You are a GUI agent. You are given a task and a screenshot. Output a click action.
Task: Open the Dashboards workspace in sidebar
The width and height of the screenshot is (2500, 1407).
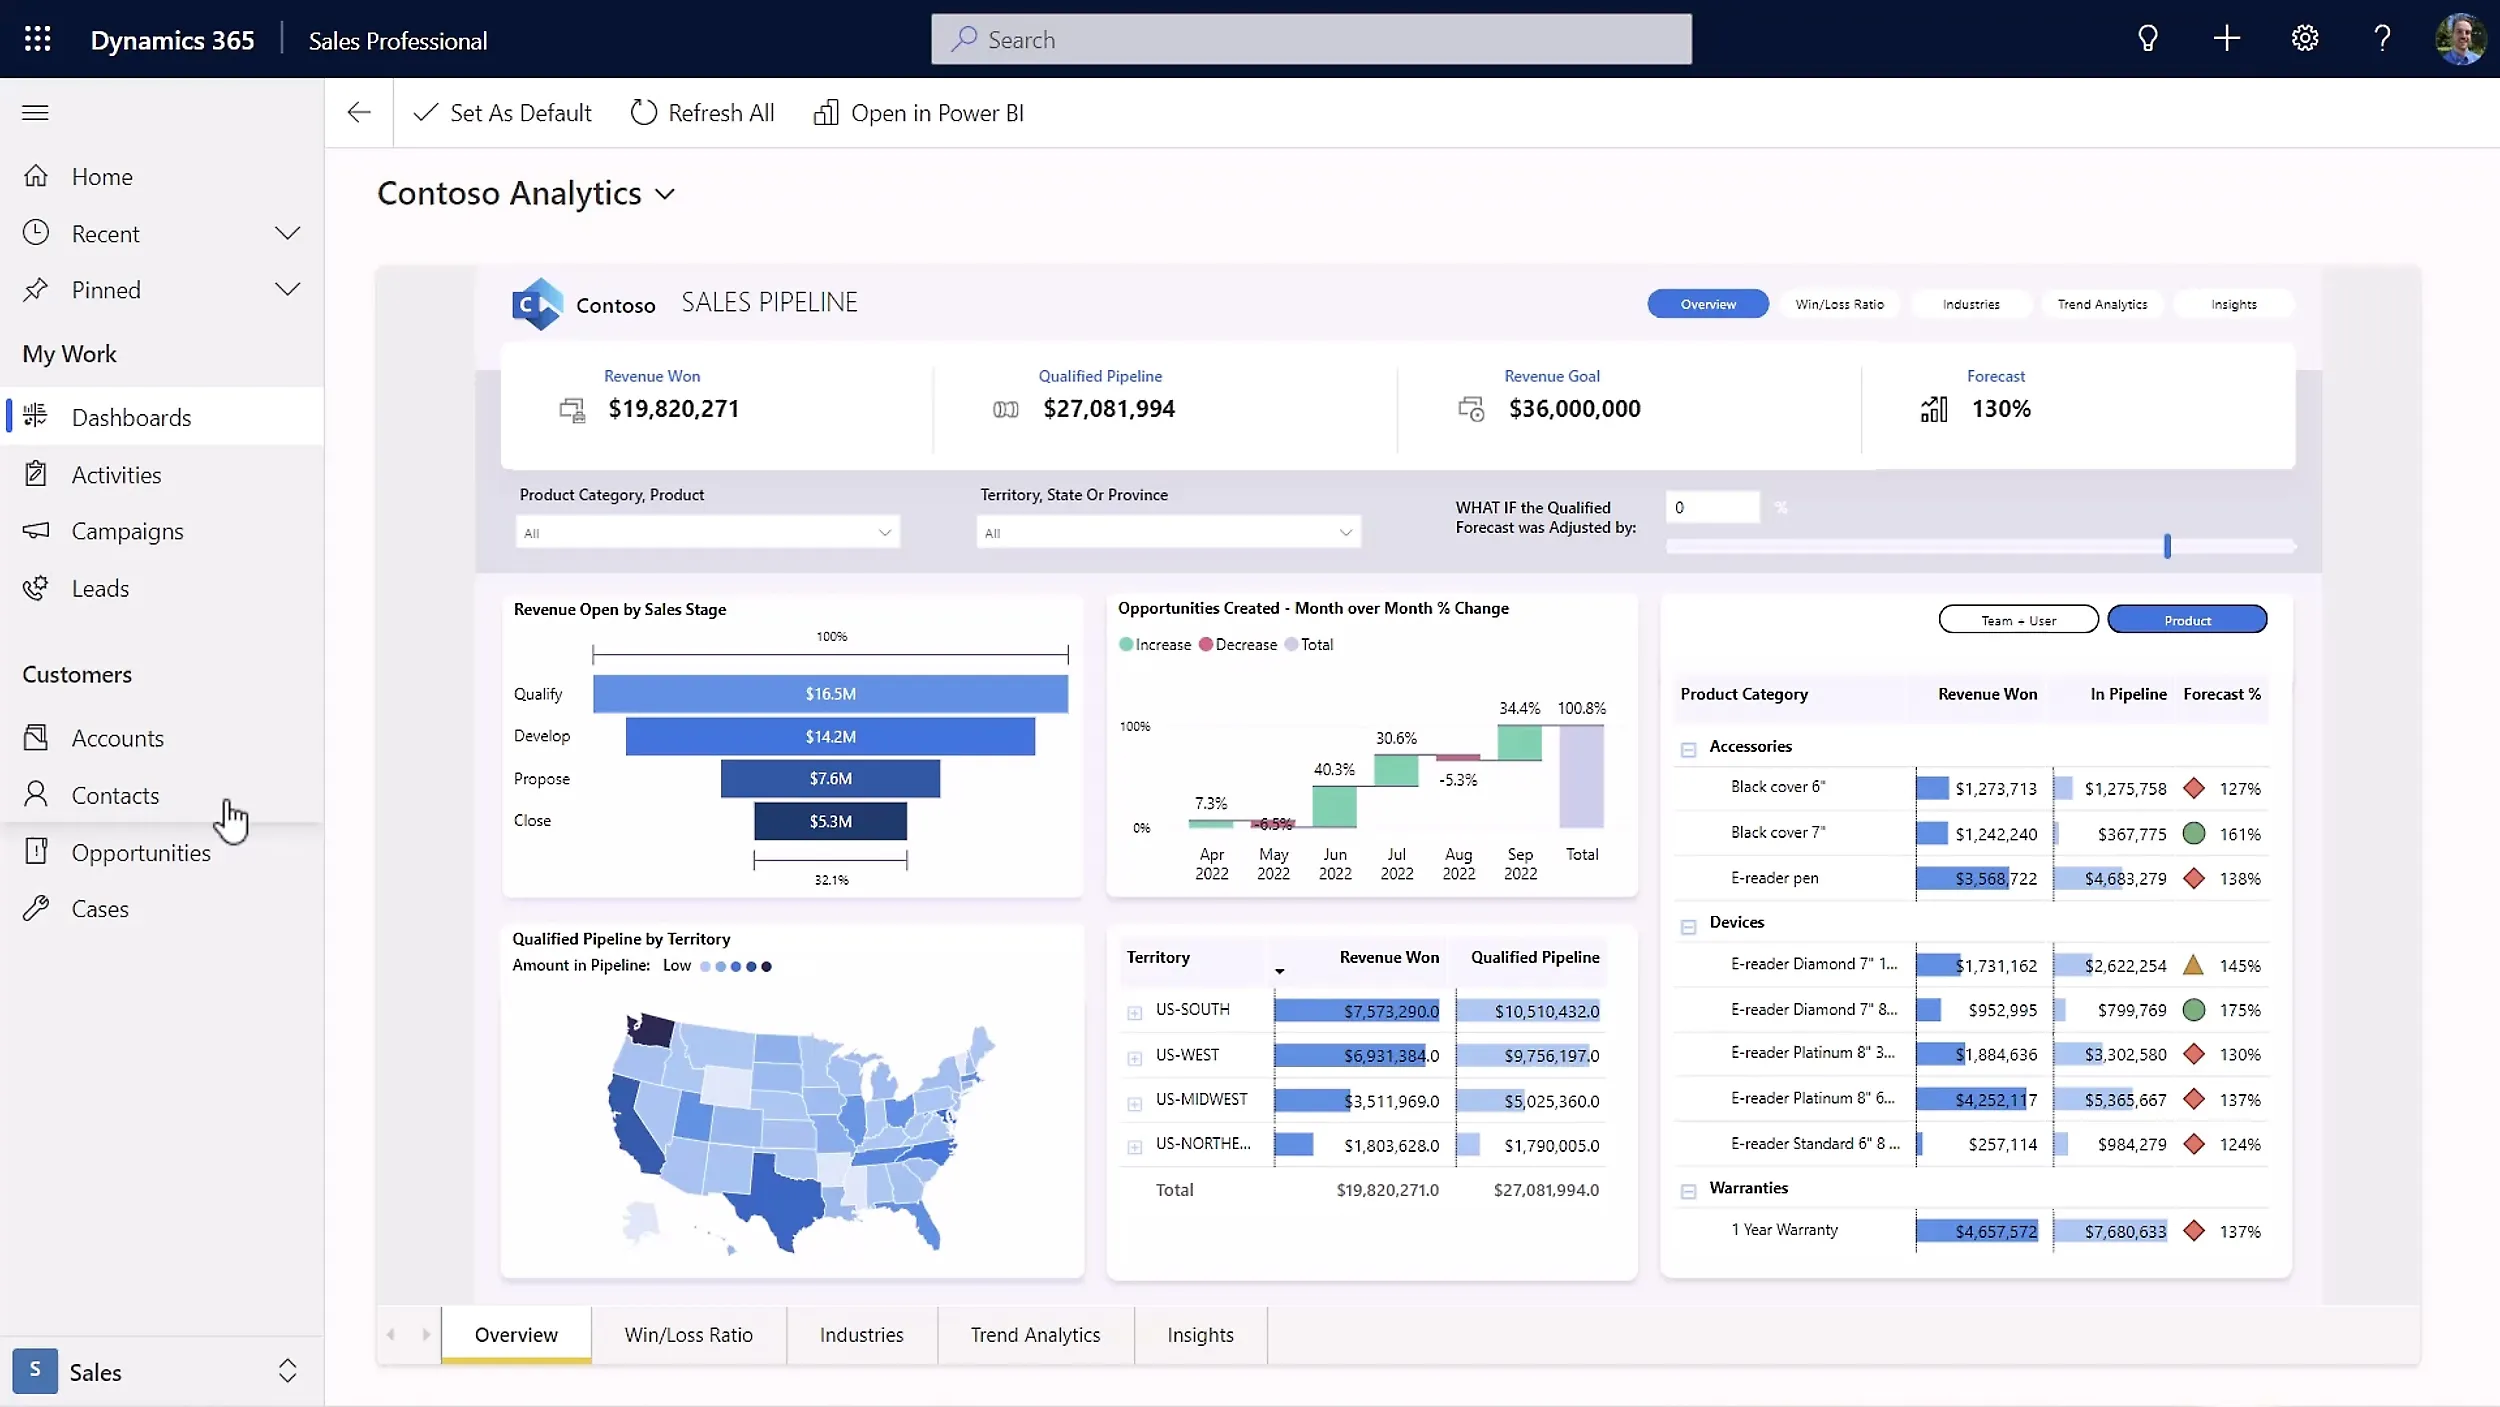pyautogui.click(x=131, y=415)
